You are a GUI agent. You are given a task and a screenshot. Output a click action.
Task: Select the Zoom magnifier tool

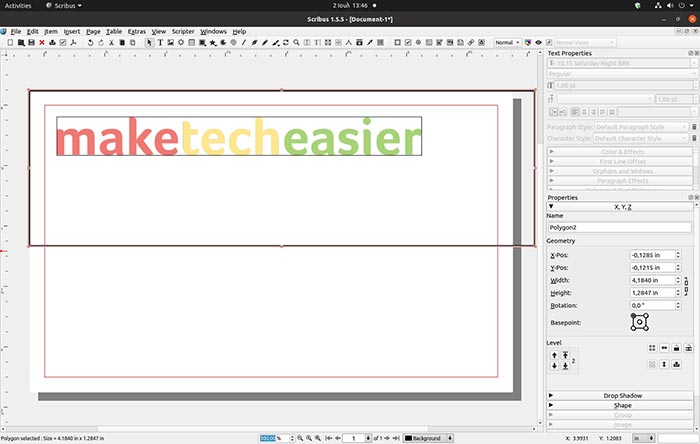296,42
